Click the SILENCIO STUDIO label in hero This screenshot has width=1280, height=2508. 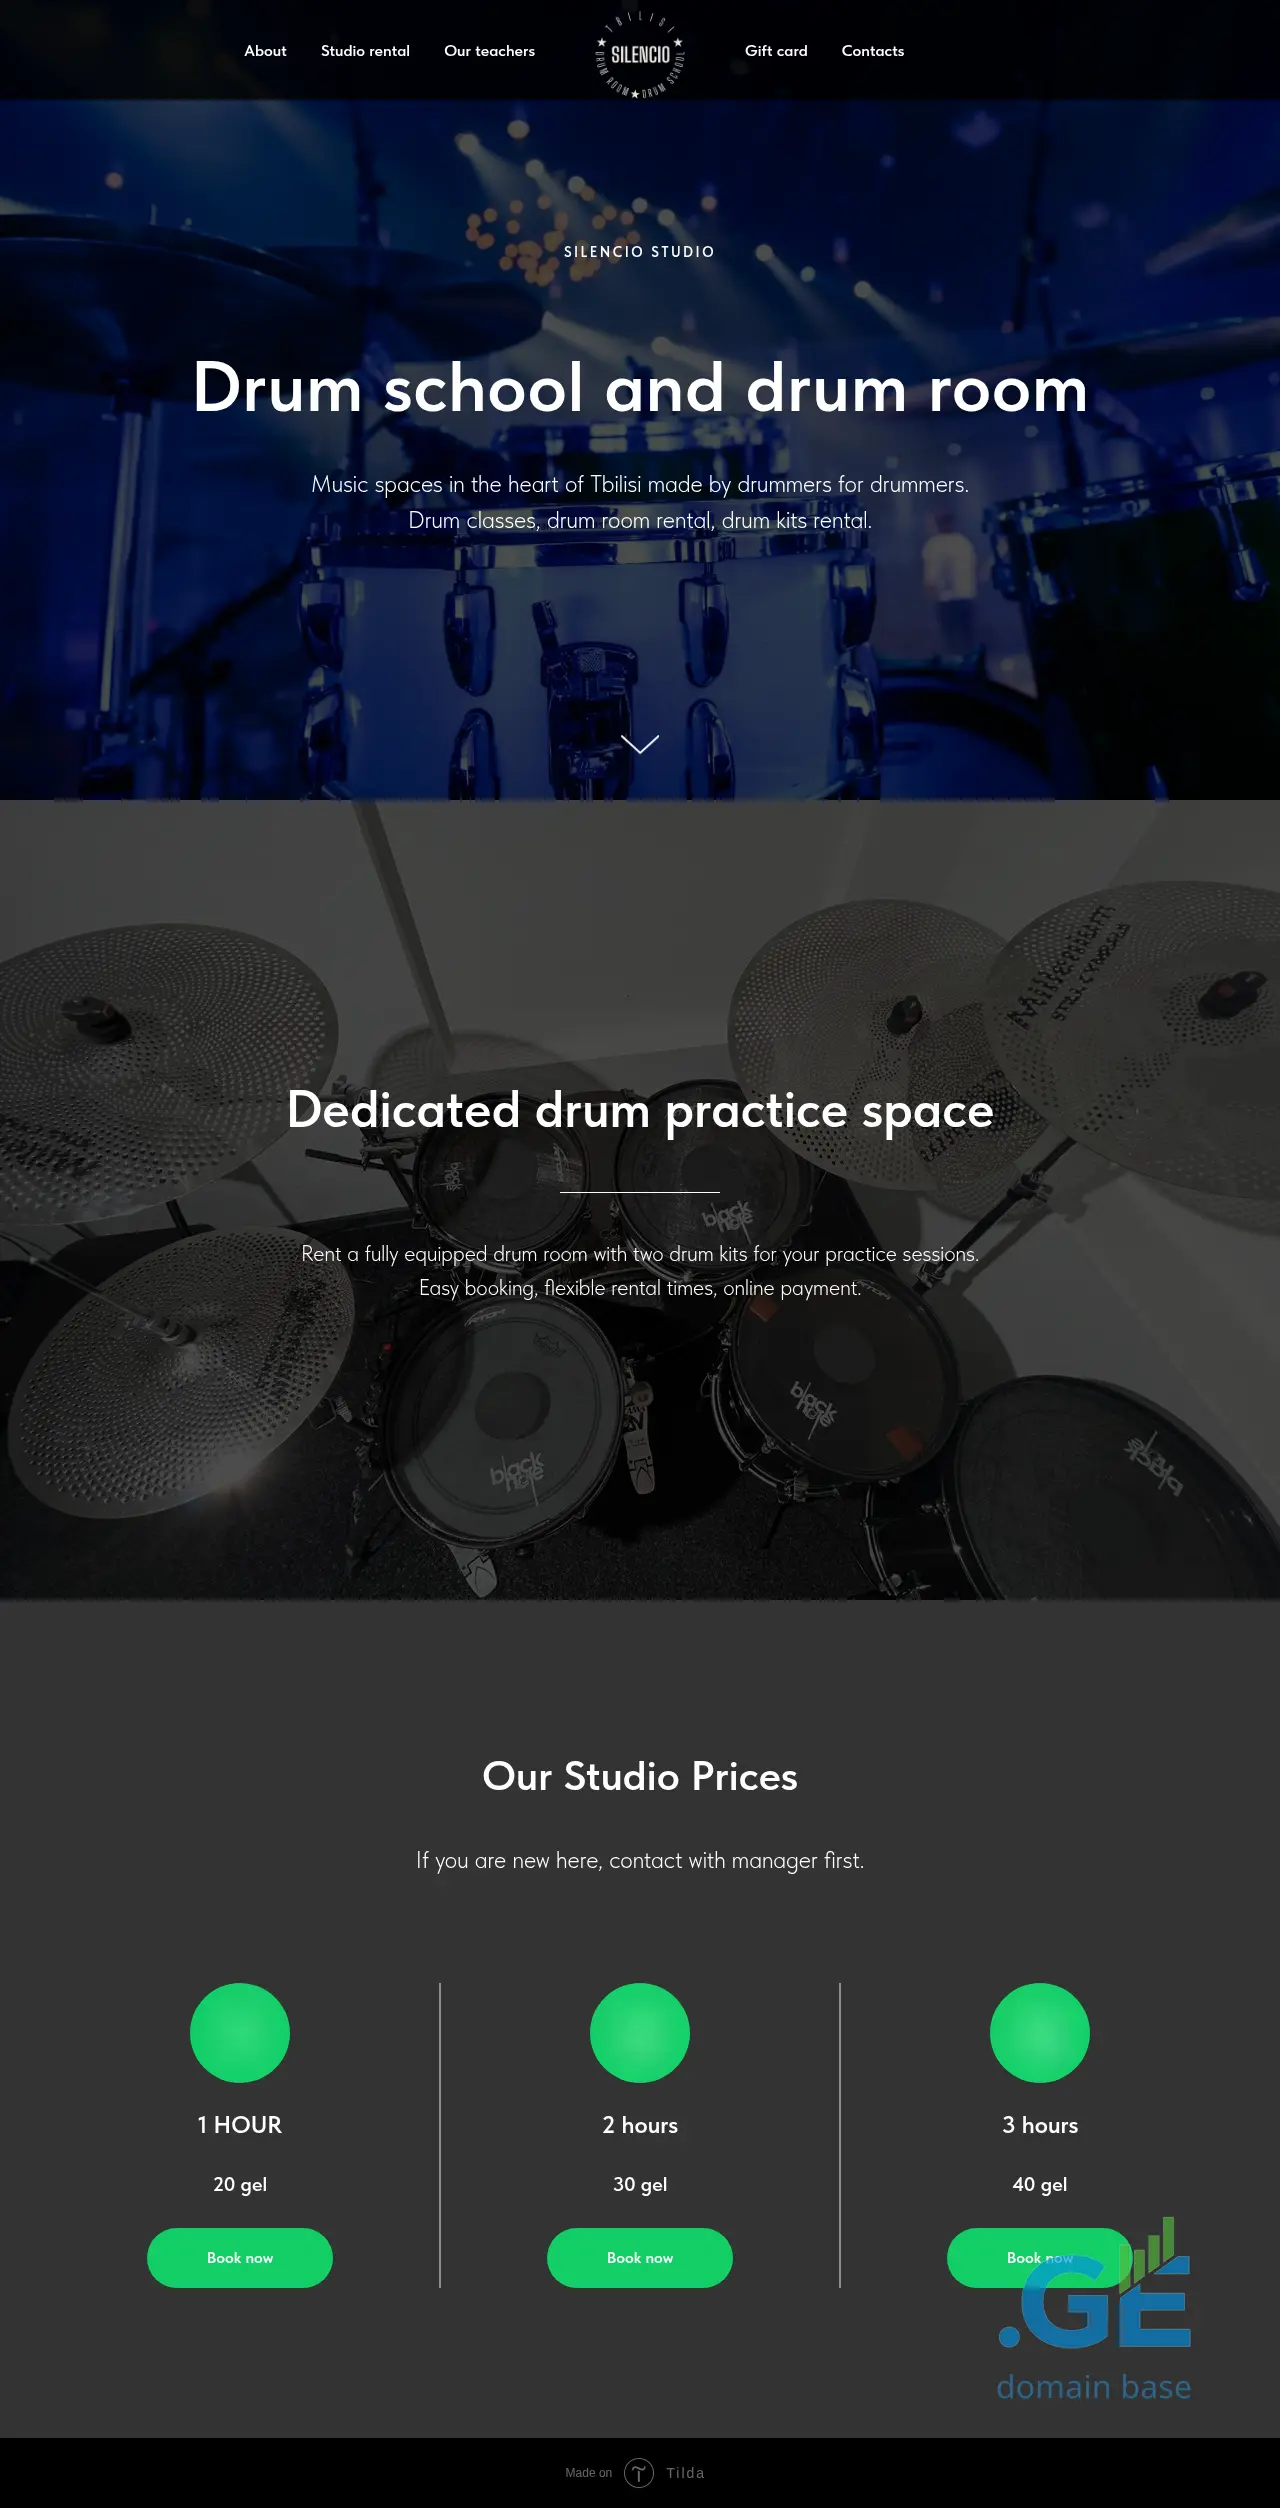(640, 252)
